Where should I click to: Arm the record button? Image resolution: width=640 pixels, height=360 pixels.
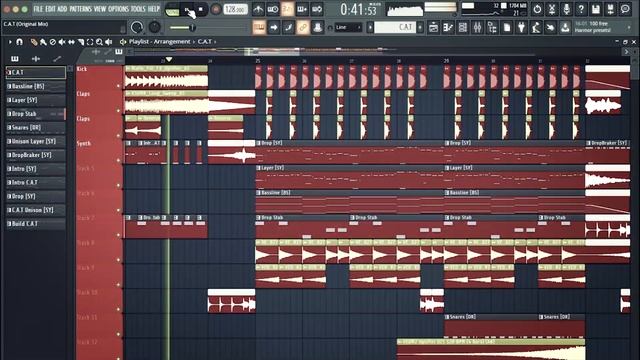pyautogui.click(x=216, y=9)
